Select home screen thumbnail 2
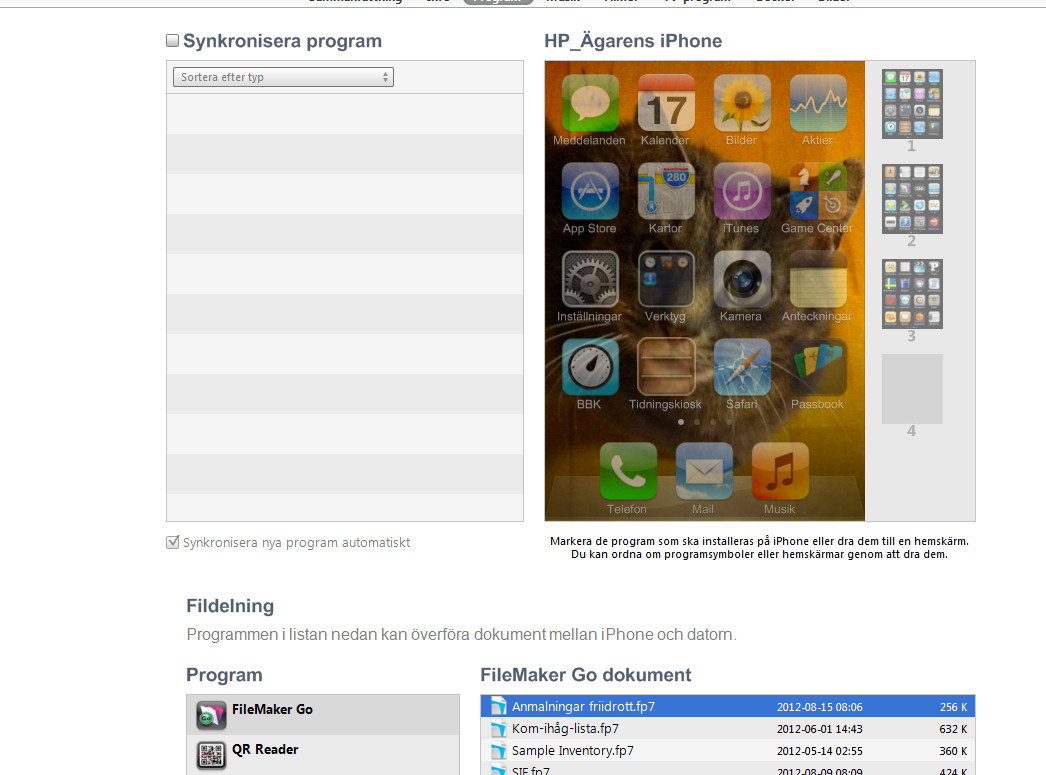This screenshot has height=775, width=1046. pyautogui.click(x=912, y=199)
